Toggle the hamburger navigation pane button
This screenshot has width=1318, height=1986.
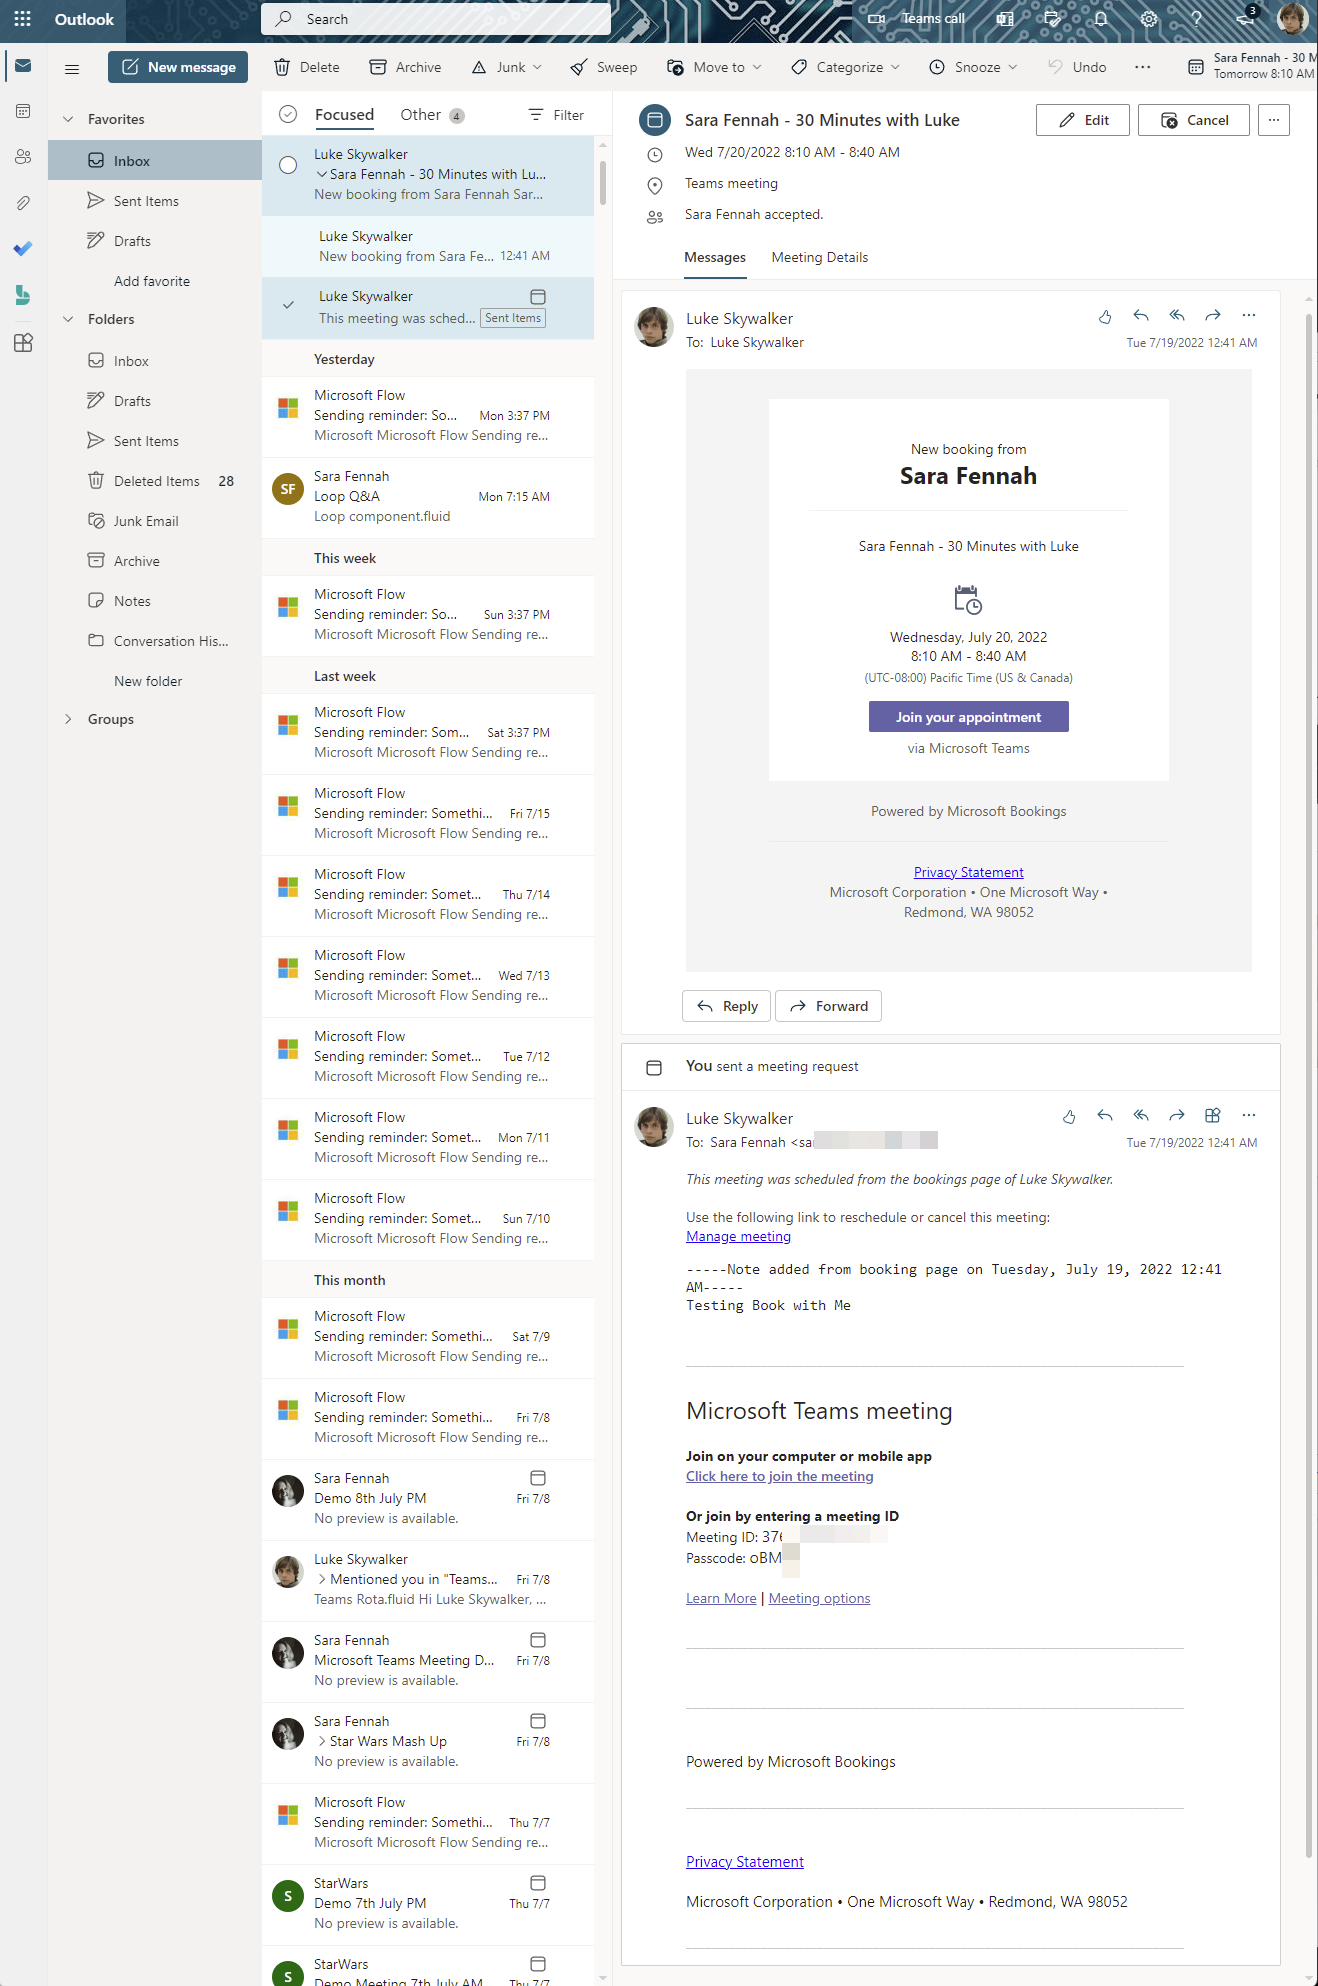tap(72, 68)
